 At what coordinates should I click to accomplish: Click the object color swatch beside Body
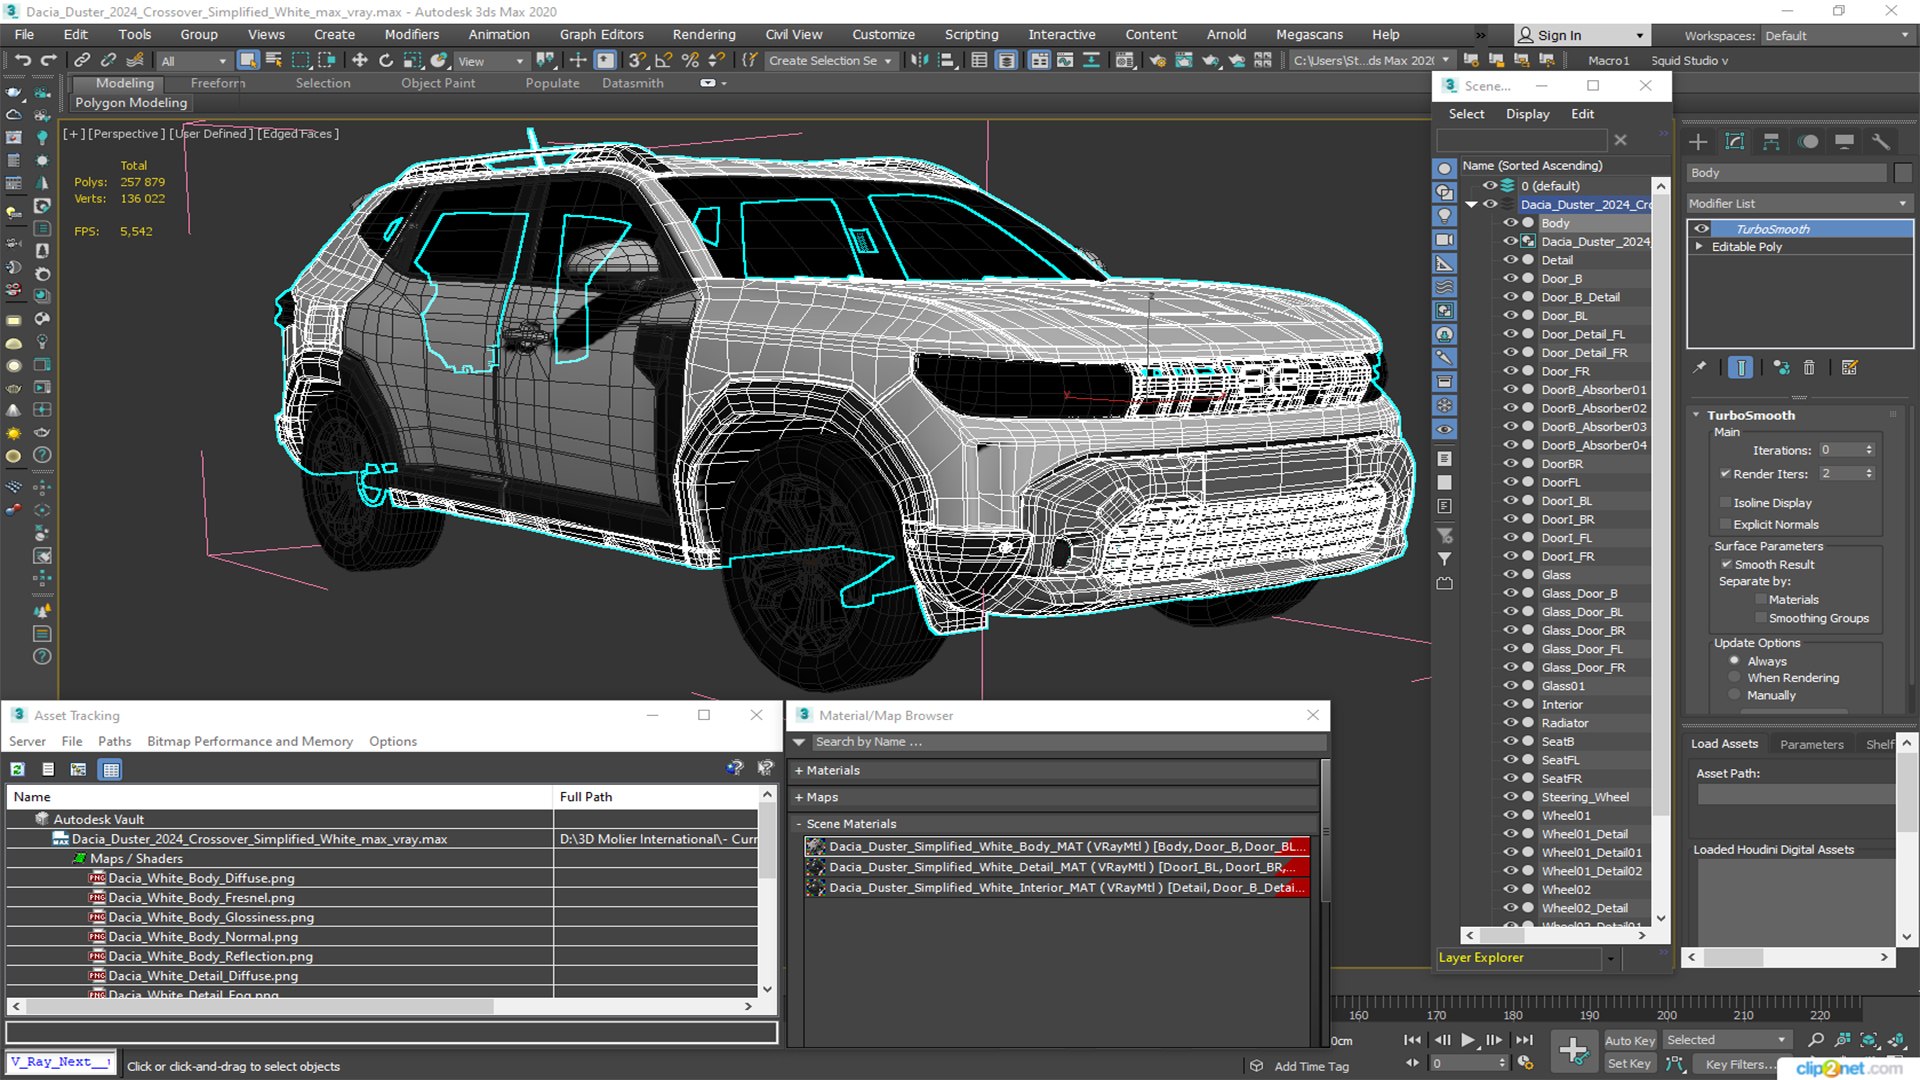pyautogui.click(x=1903, y=173)
